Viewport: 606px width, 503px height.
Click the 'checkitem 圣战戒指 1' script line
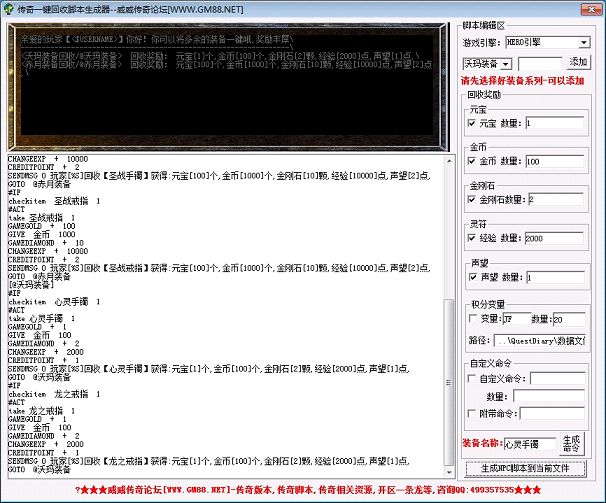click(x=54, y=201)
